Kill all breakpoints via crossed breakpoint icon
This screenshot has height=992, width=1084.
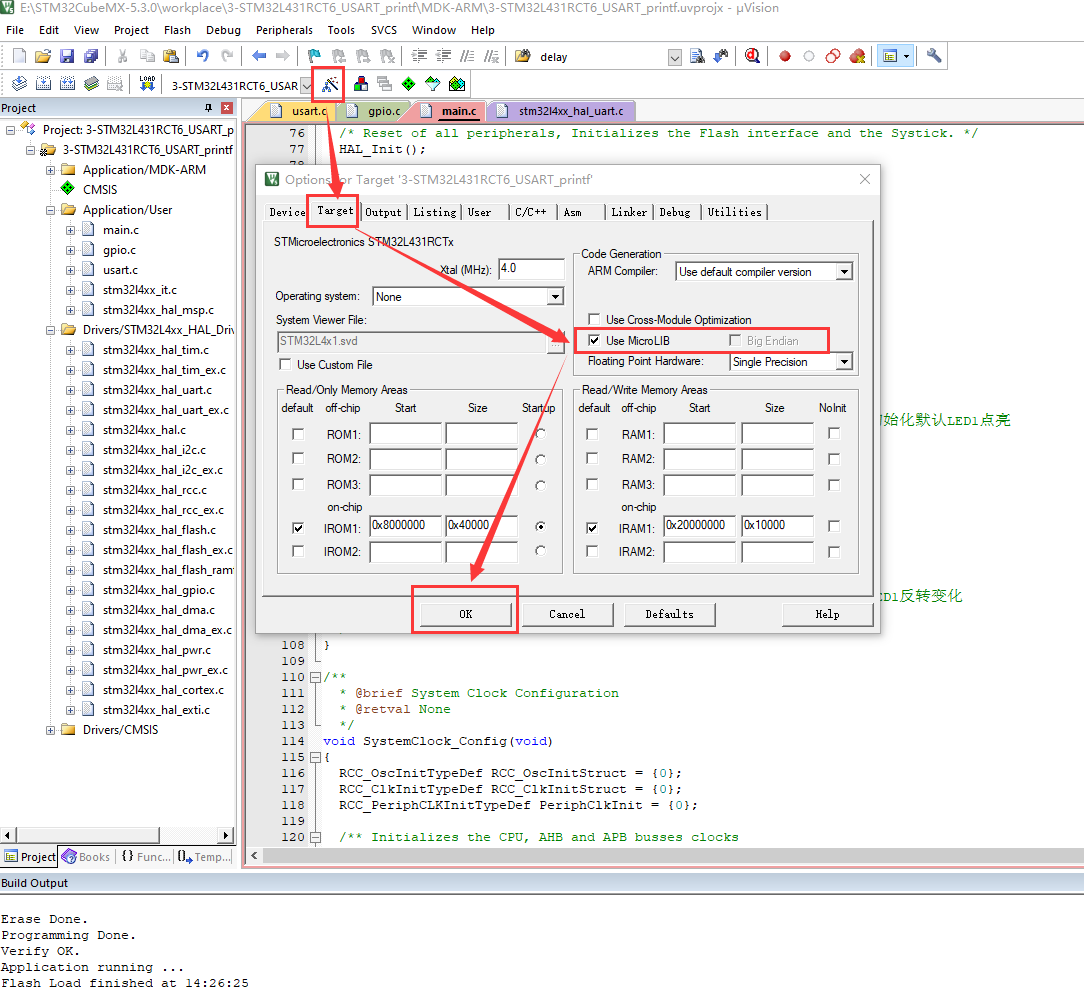tap(857, 56)
